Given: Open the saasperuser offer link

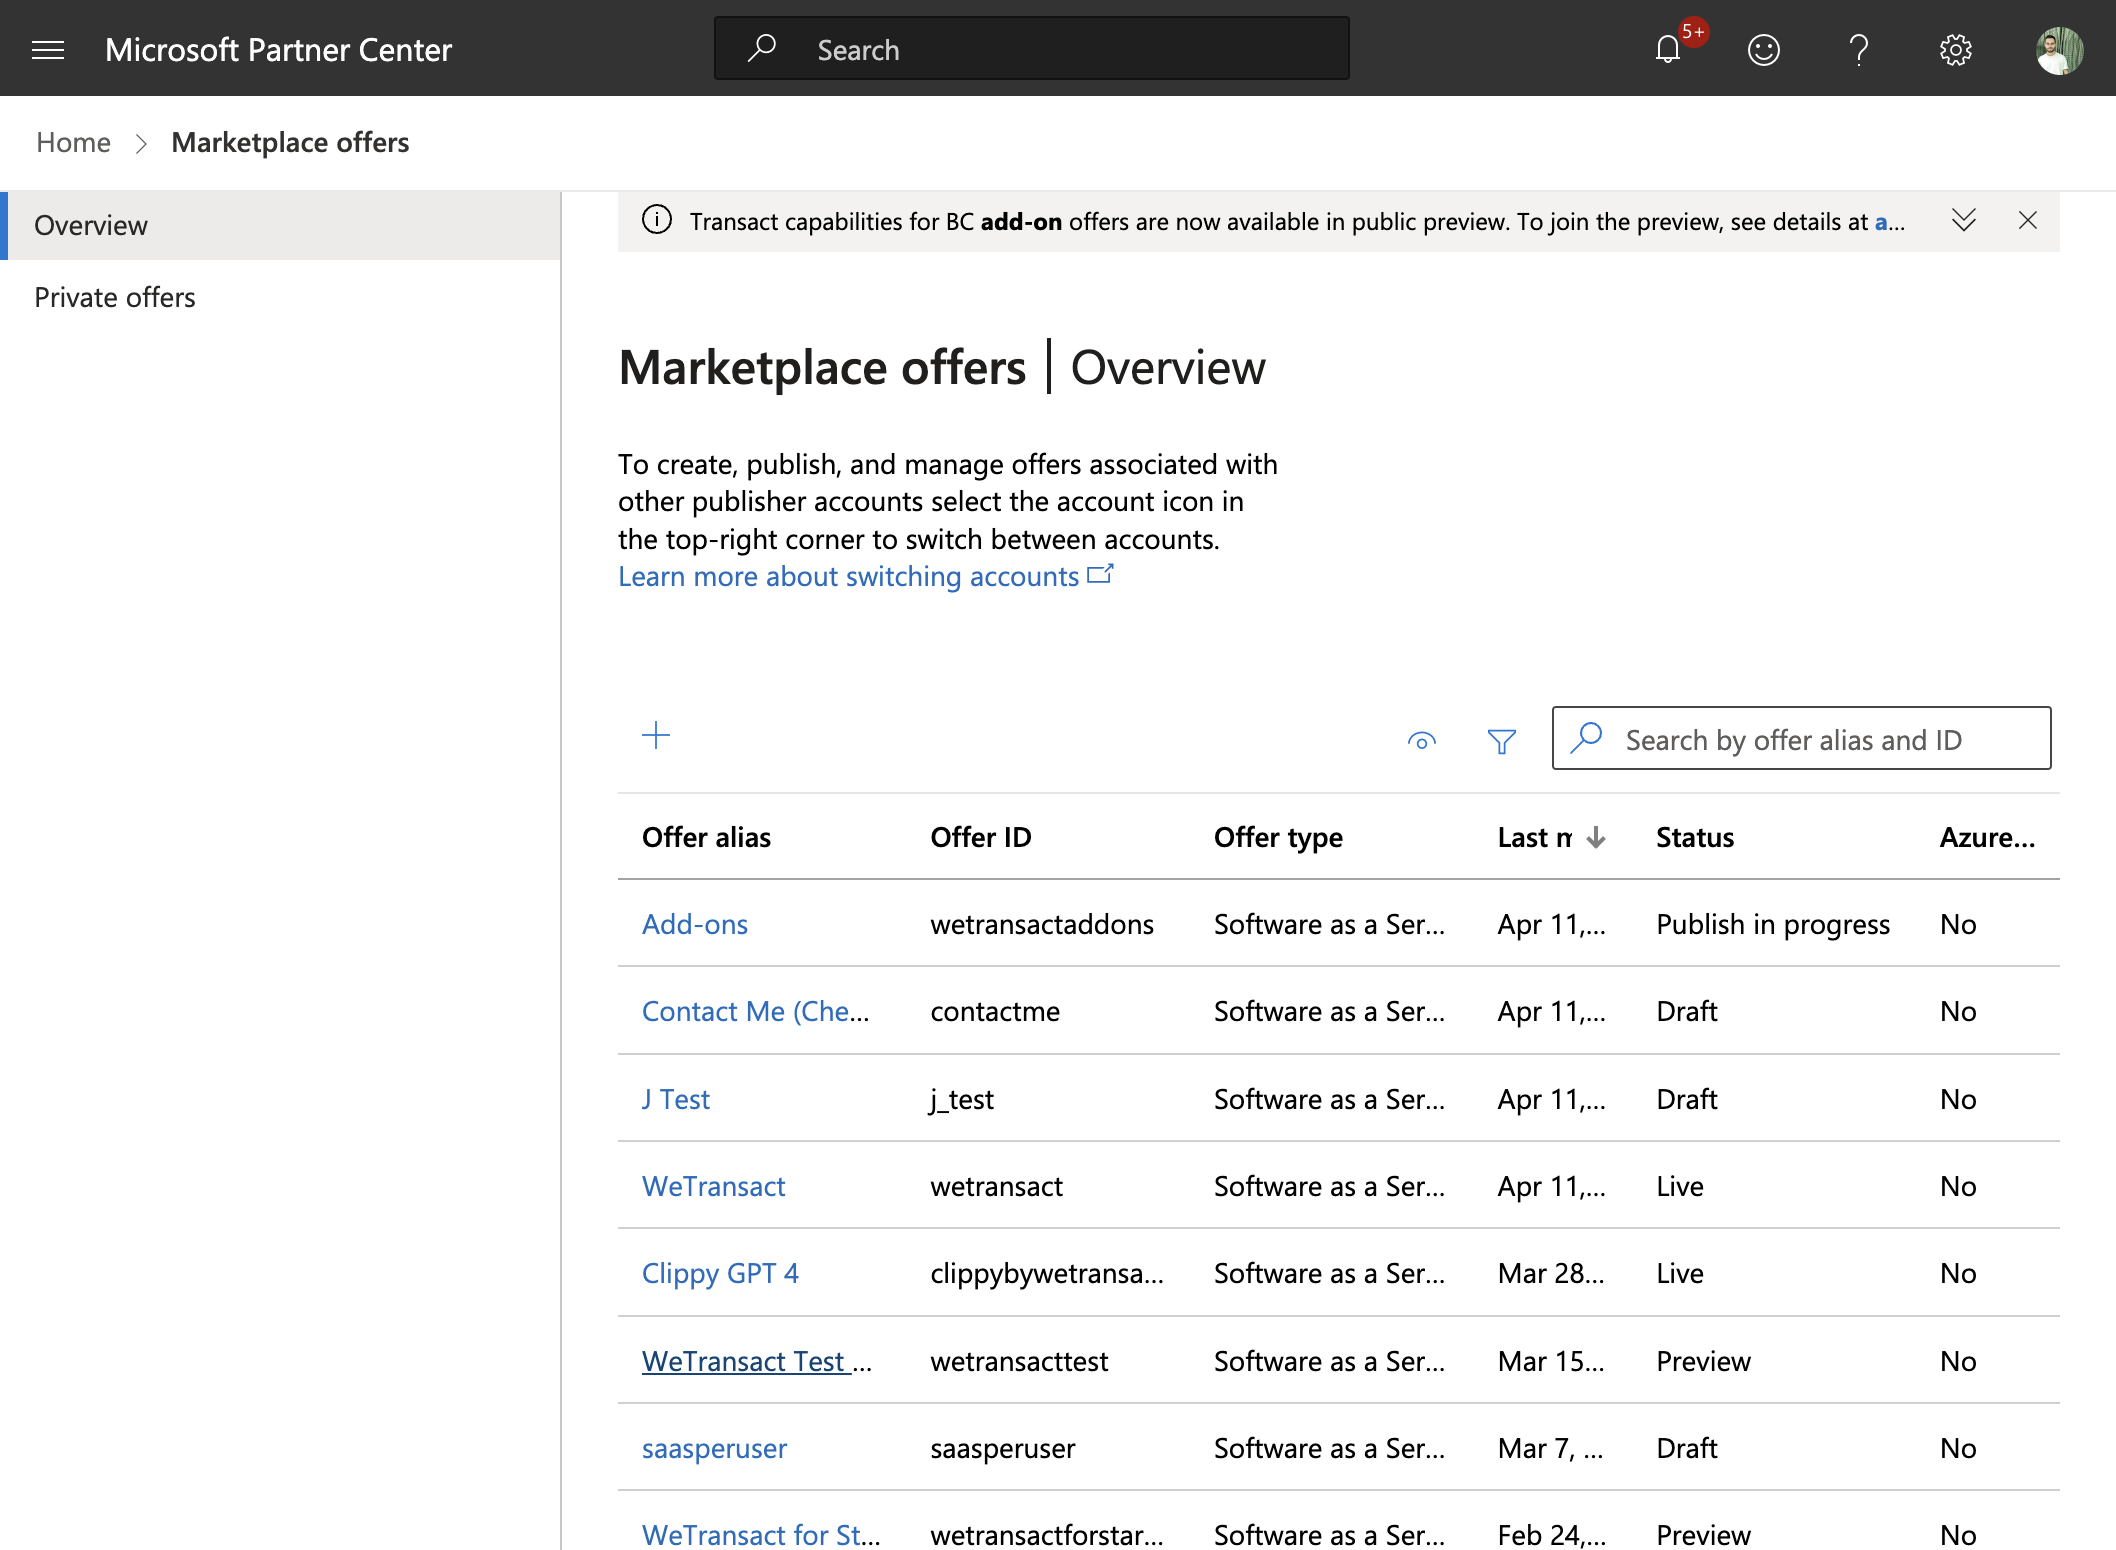Looking at the screenshot, I should [715, 1448].
